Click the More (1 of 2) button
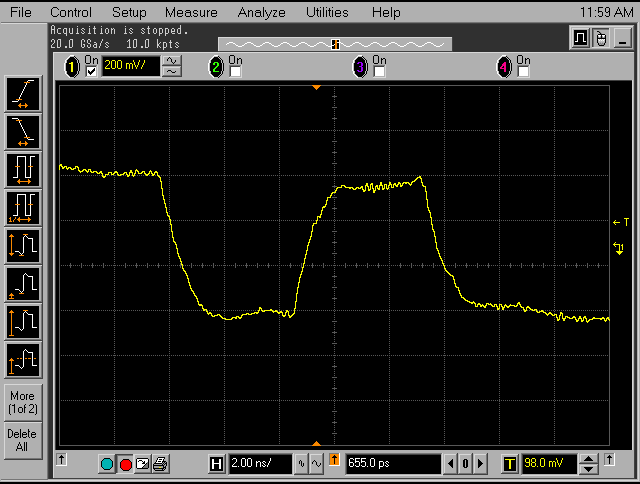640x484 pixels. click(22, 402)
